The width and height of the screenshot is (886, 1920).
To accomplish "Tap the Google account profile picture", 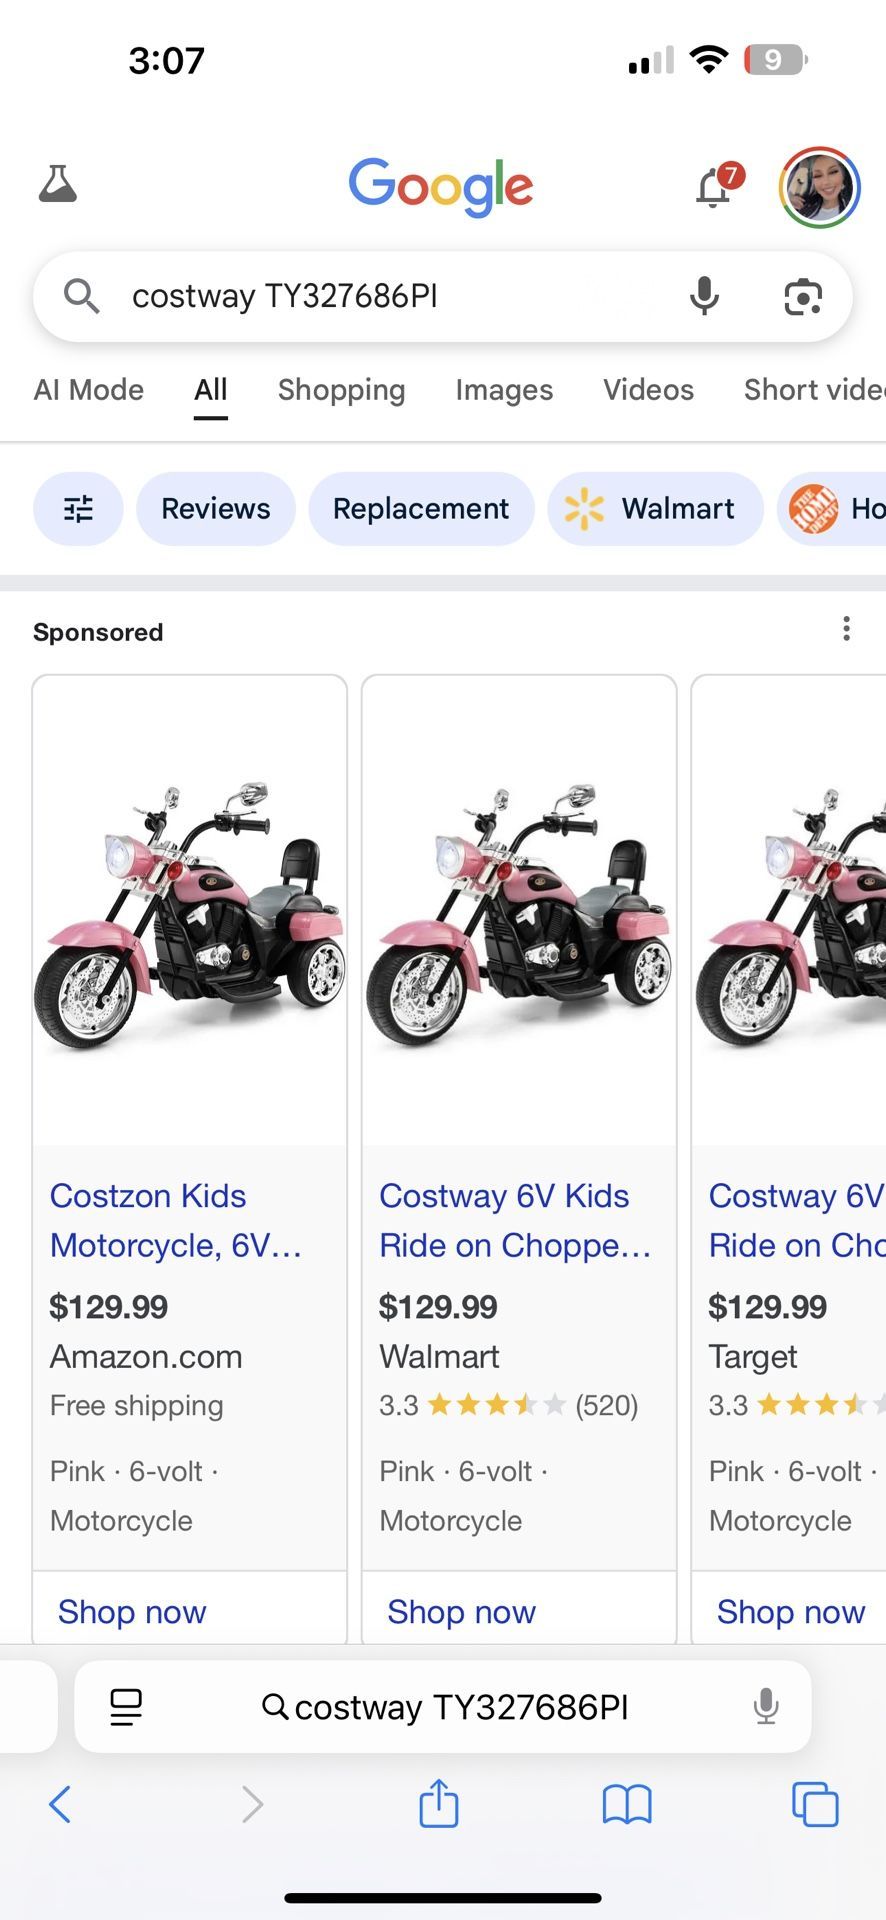I will coord(819,187).
